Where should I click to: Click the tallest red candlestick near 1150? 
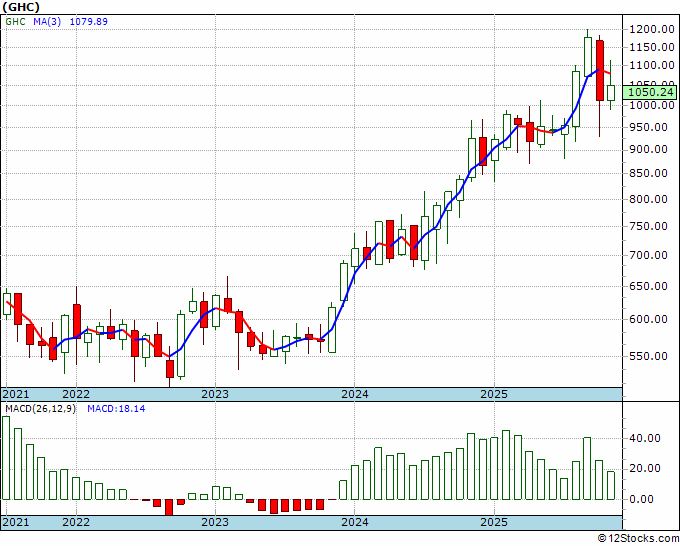tap(600, 71)
